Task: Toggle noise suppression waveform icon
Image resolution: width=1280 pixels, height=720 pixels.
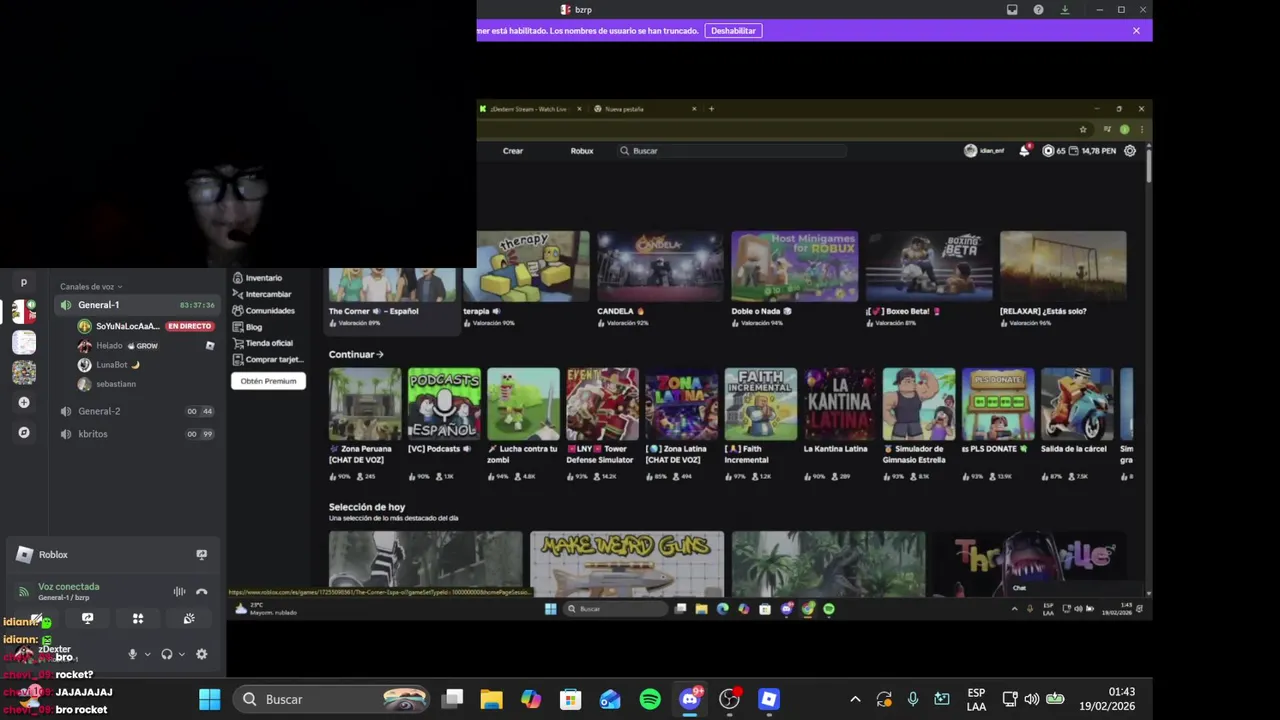Action: [x=179, y=592]
